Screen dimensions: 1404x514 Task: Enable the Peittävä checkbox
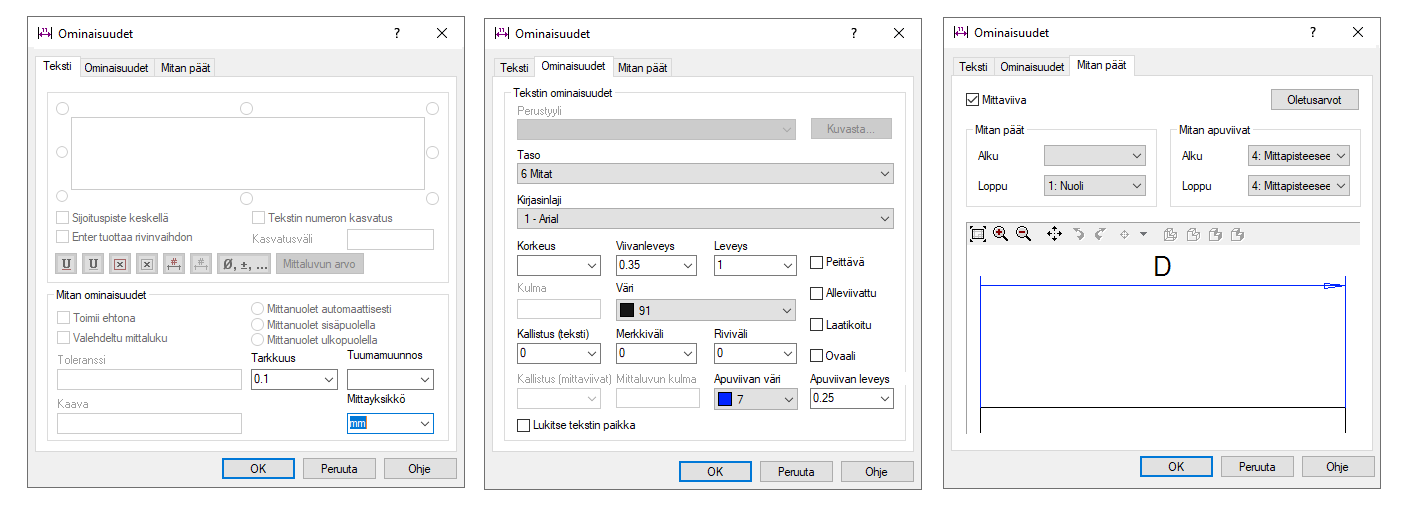click(816, 262)
